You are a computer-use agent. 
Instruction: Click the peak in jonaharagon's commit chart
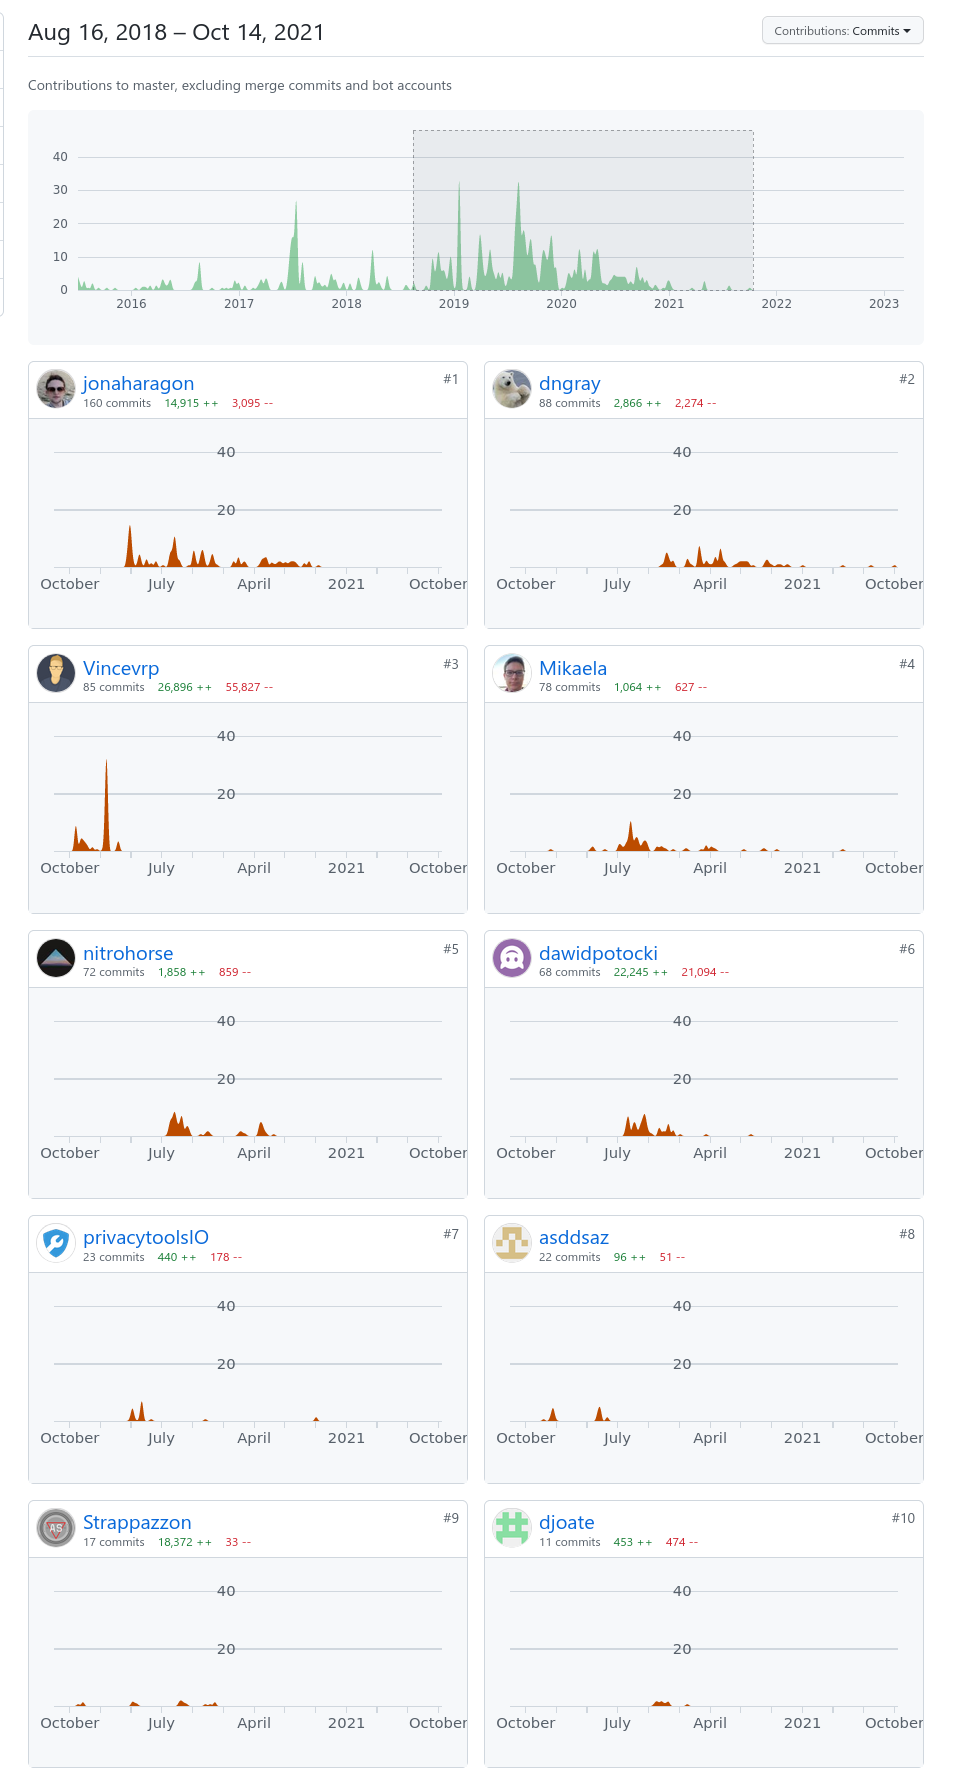[129, 545]
